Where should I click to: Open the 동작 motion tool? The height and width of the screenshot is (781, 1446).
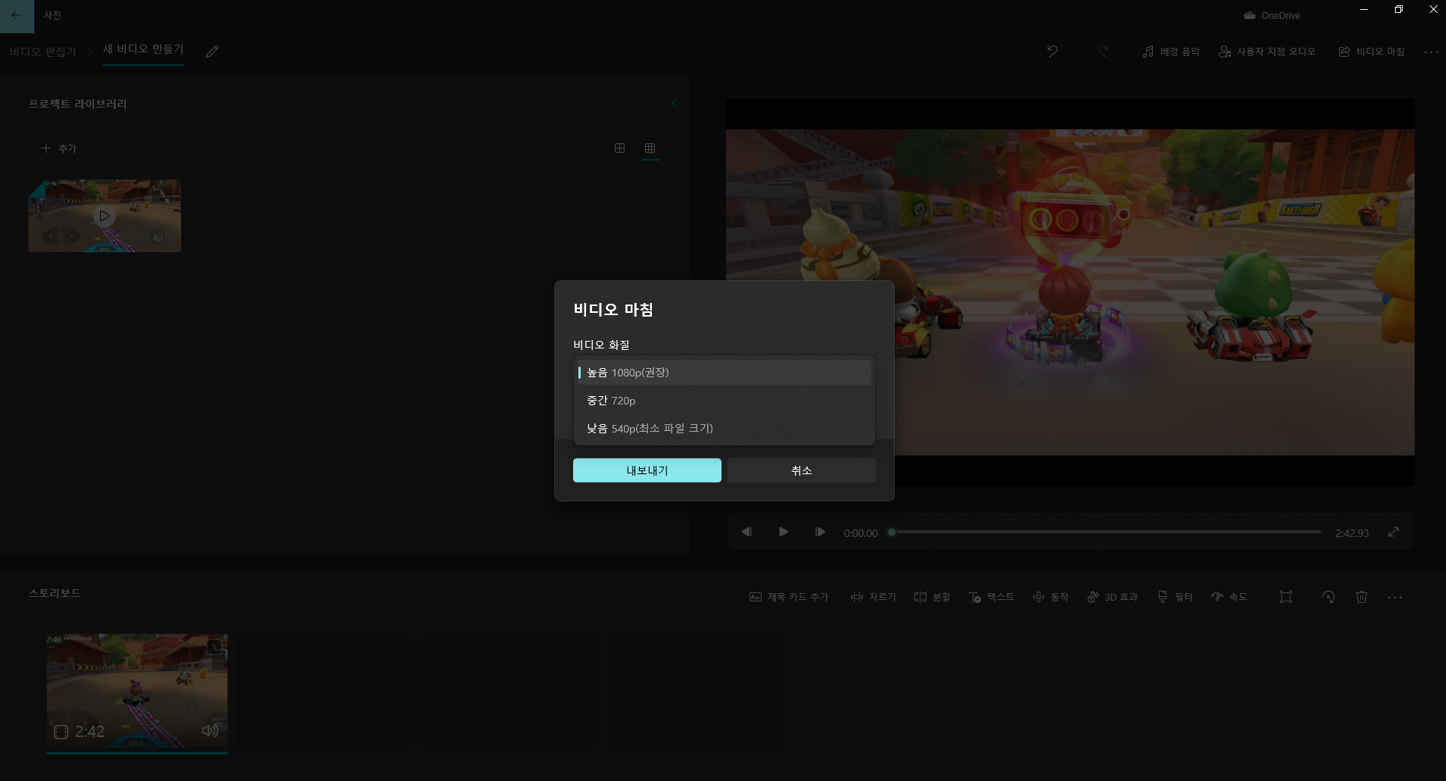pos(1051,597)
